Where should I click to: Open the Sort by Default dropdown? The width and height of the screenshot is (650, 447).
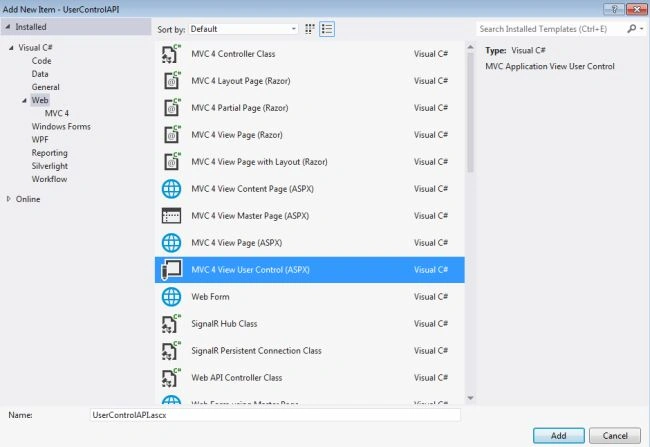click(243, 29)
